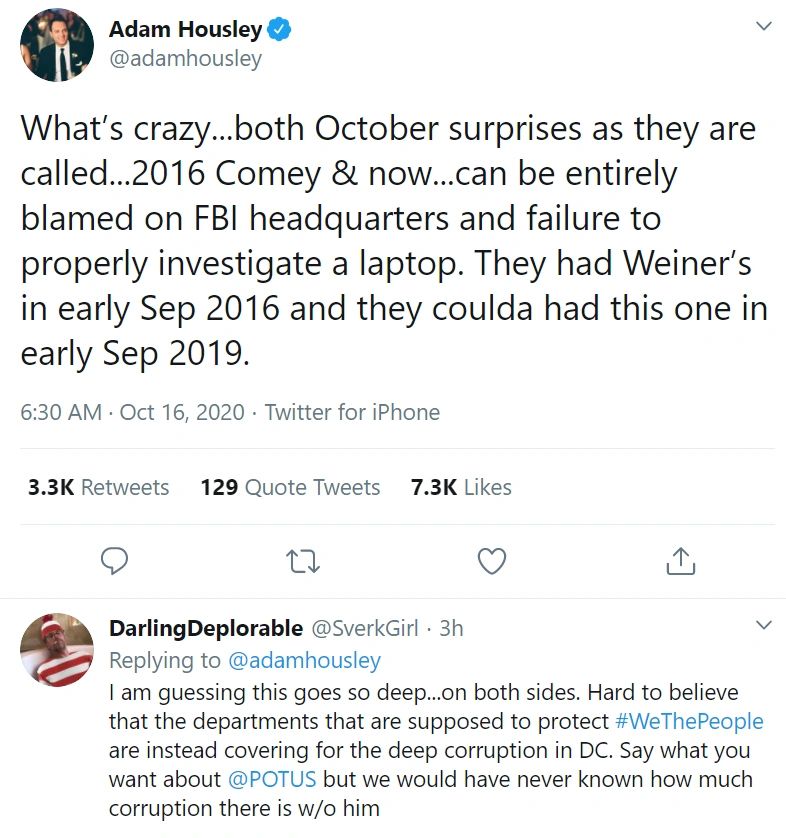View the 3.3K Retweets list
The height and width of the screenshot is (838, 786).
pyautogui.click(x=99, y=487)
